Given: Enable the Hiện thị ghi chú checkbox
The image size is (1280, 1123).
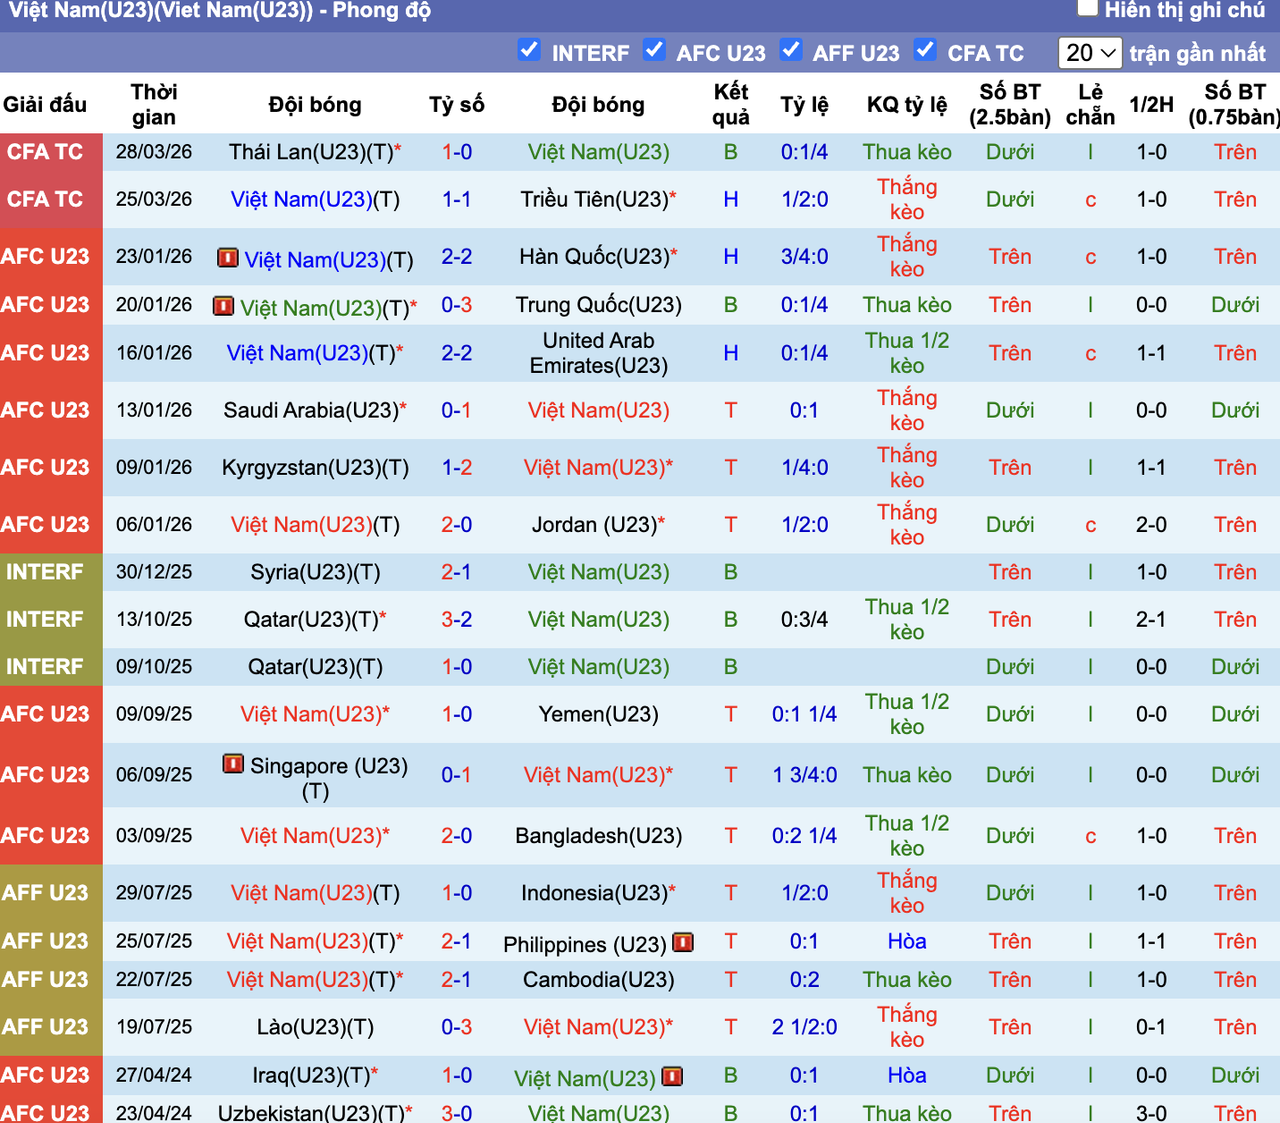Looking at the screenshot, I should [1087, 9].
